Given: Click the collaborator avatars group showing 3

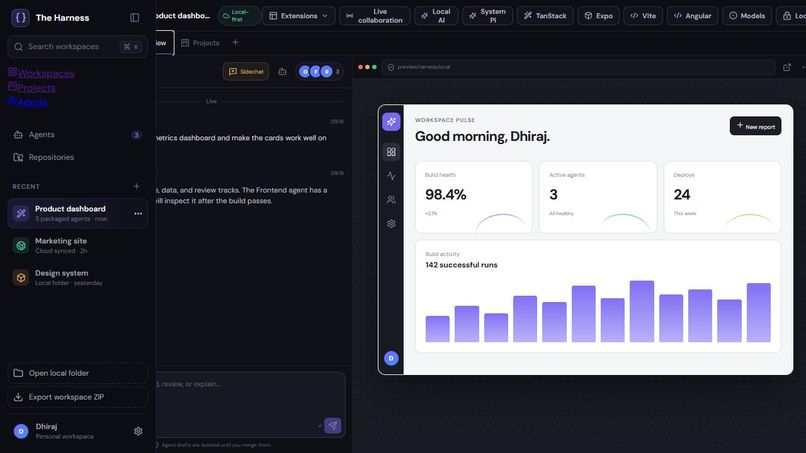Looking at the screenshot, I should coord(319,71).
